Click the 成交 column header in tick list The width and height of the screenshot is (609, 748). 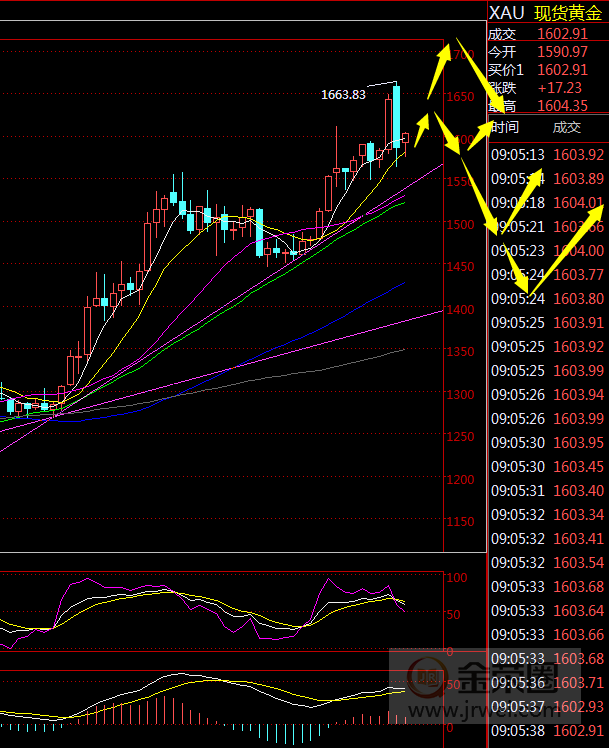[566, 127]
